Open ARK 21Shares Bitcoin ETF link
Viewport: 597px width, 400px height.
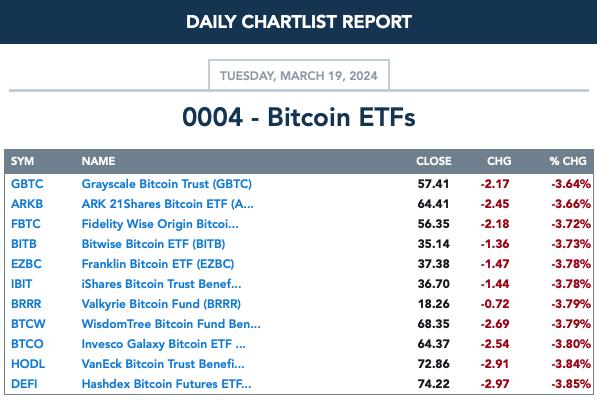pos(168,204)
